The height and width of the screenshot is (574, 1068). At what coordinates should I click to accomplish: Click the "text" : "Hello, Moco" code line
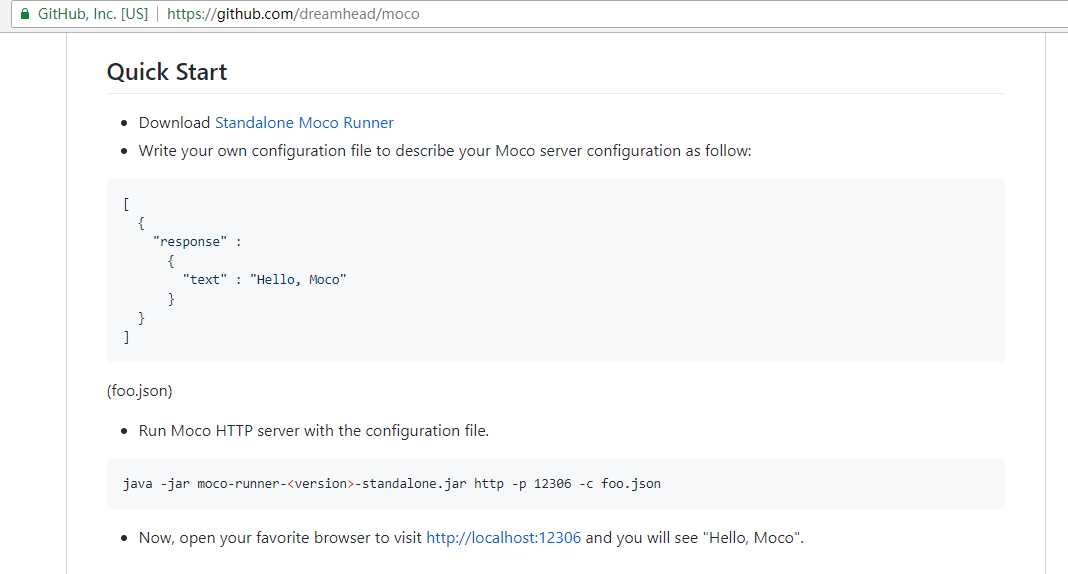(264, 280)
